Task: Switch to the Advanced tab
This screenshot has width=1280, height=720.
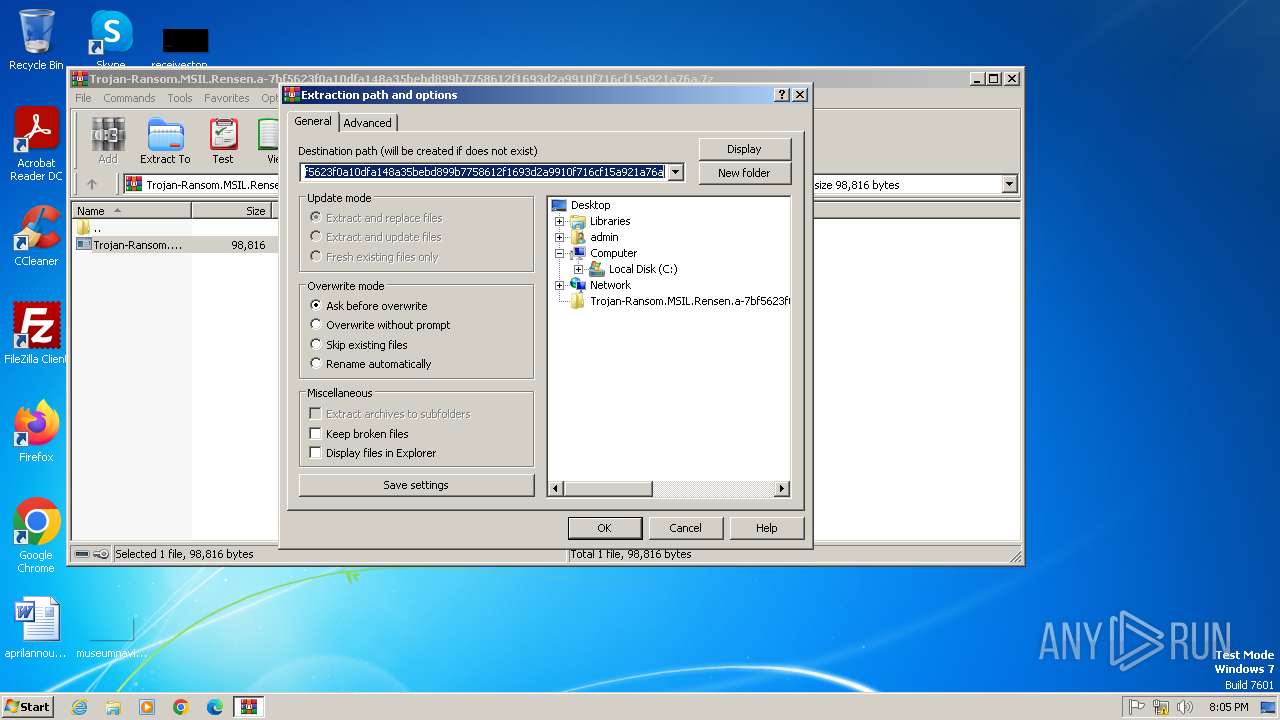Action: pyautogui.click(x=367, y=123)
